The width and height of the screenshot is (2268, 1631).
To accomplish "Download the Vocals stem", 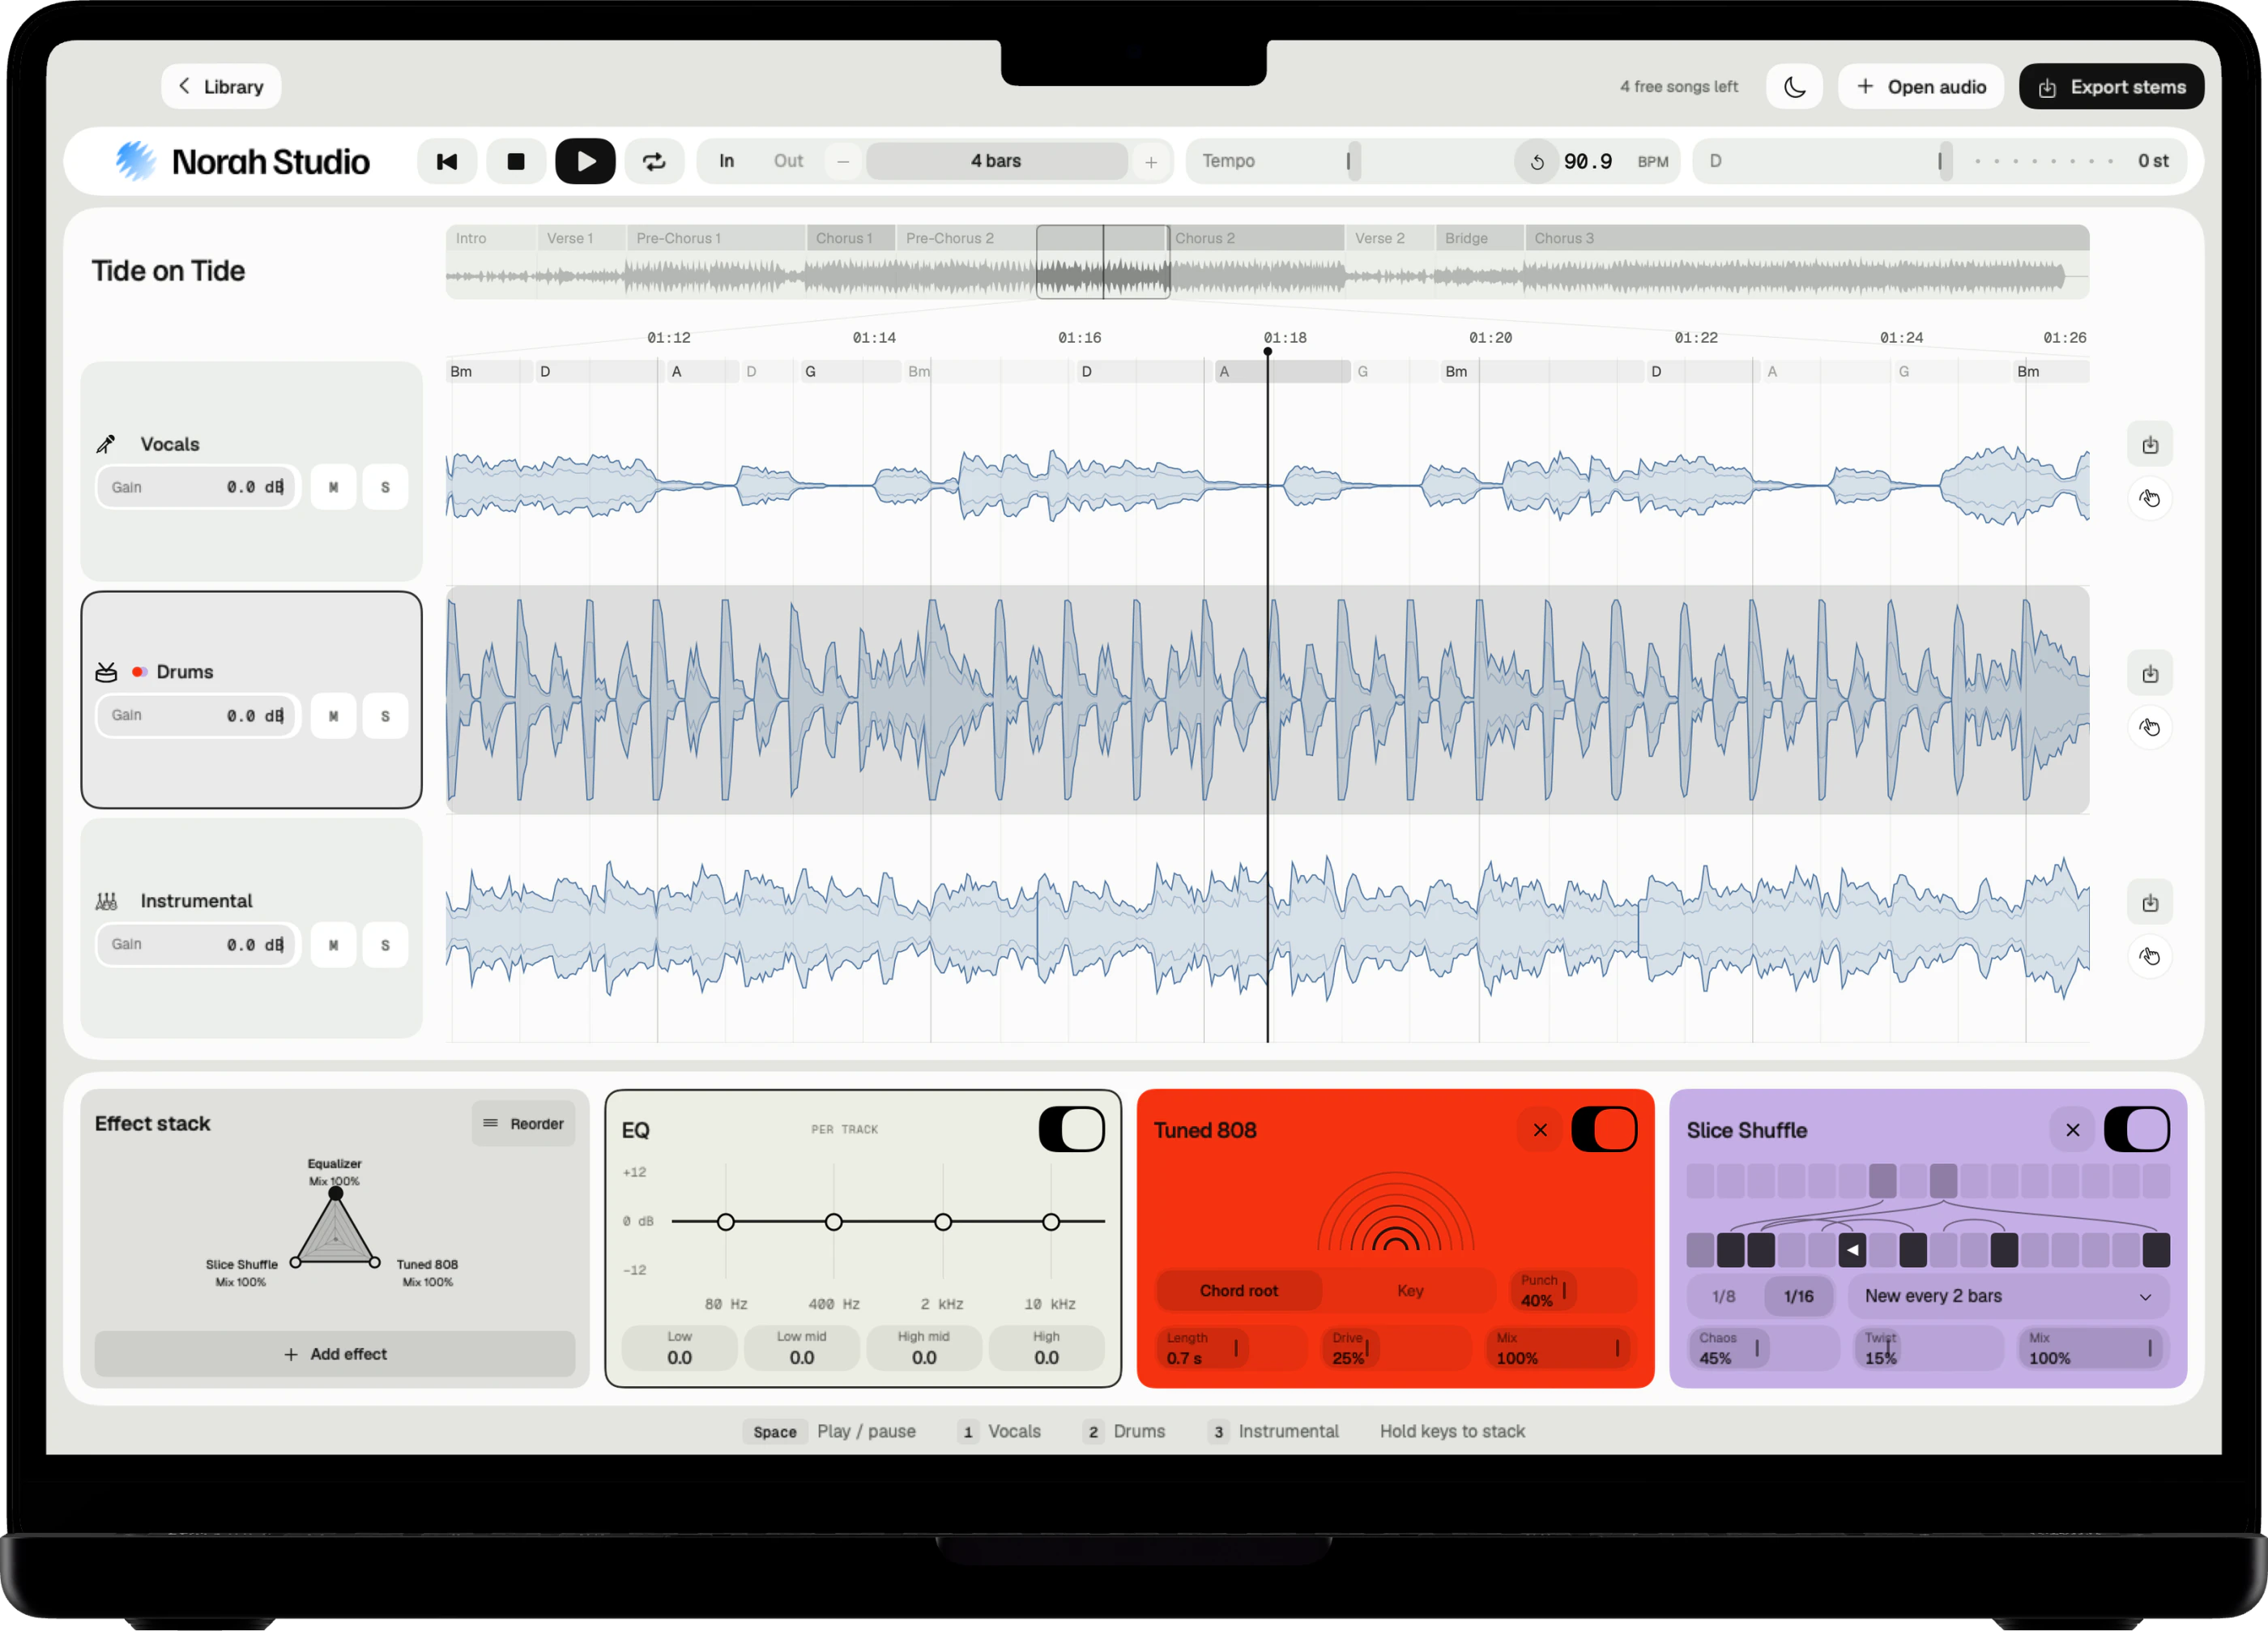I will coord(2150,445).
